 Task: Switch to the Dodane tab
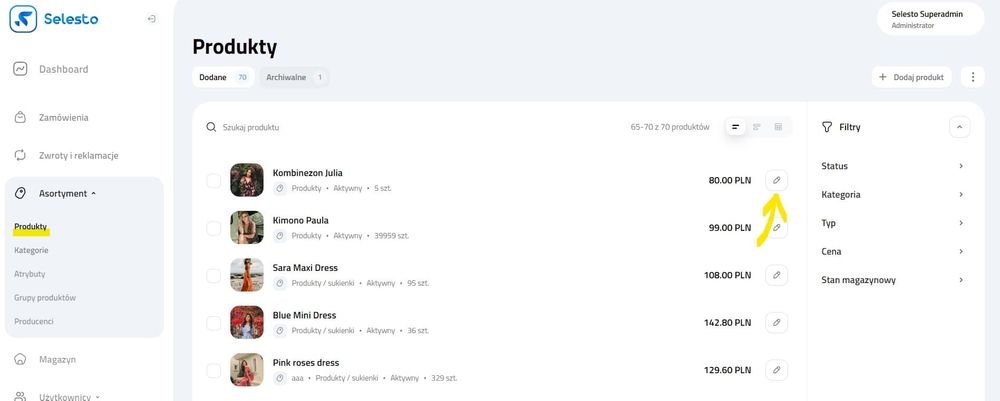(223, 77)
